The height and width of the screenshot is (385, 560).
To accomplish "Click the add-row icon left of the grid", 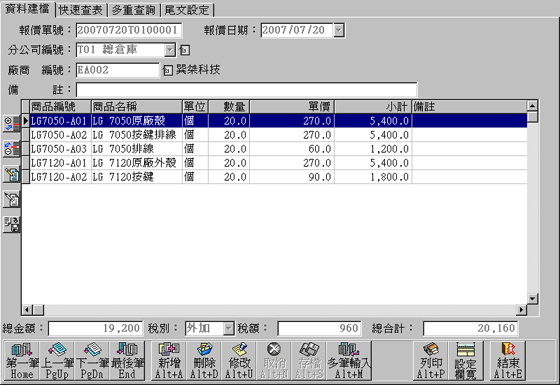I will 12,124.
